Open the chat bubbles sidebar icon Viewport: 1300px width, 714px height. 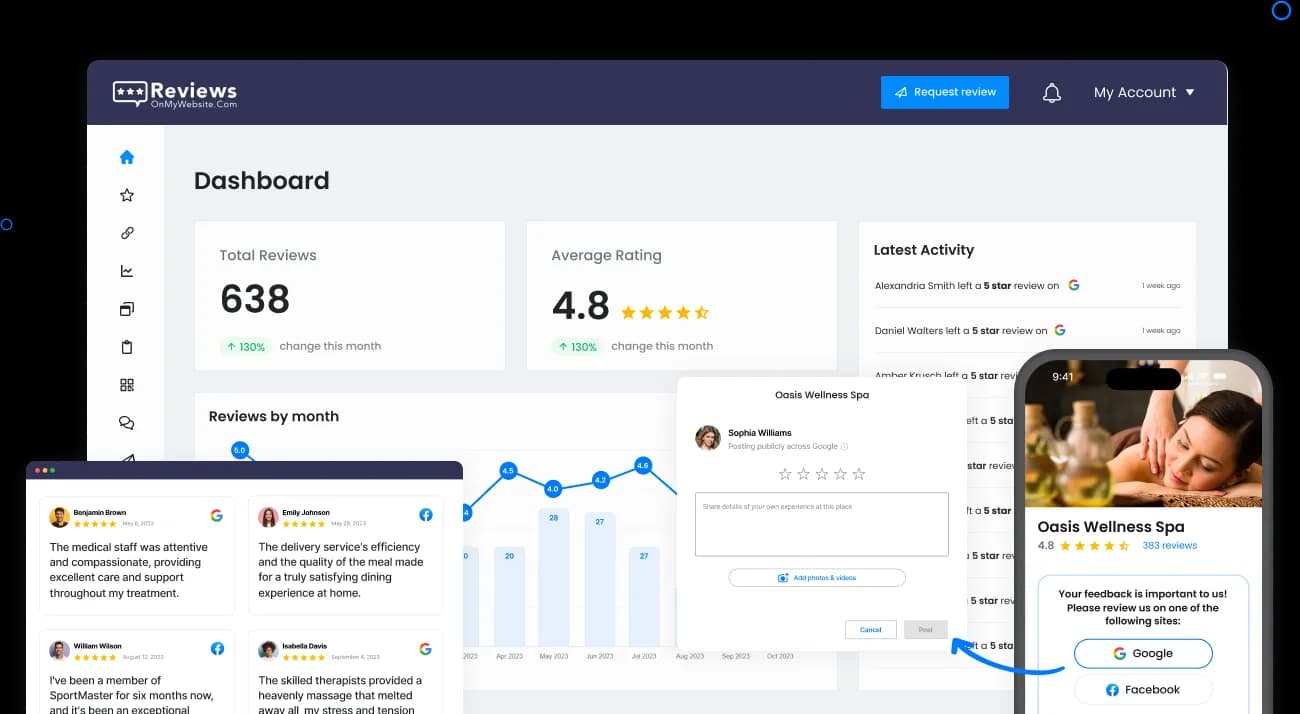[127, 423]
